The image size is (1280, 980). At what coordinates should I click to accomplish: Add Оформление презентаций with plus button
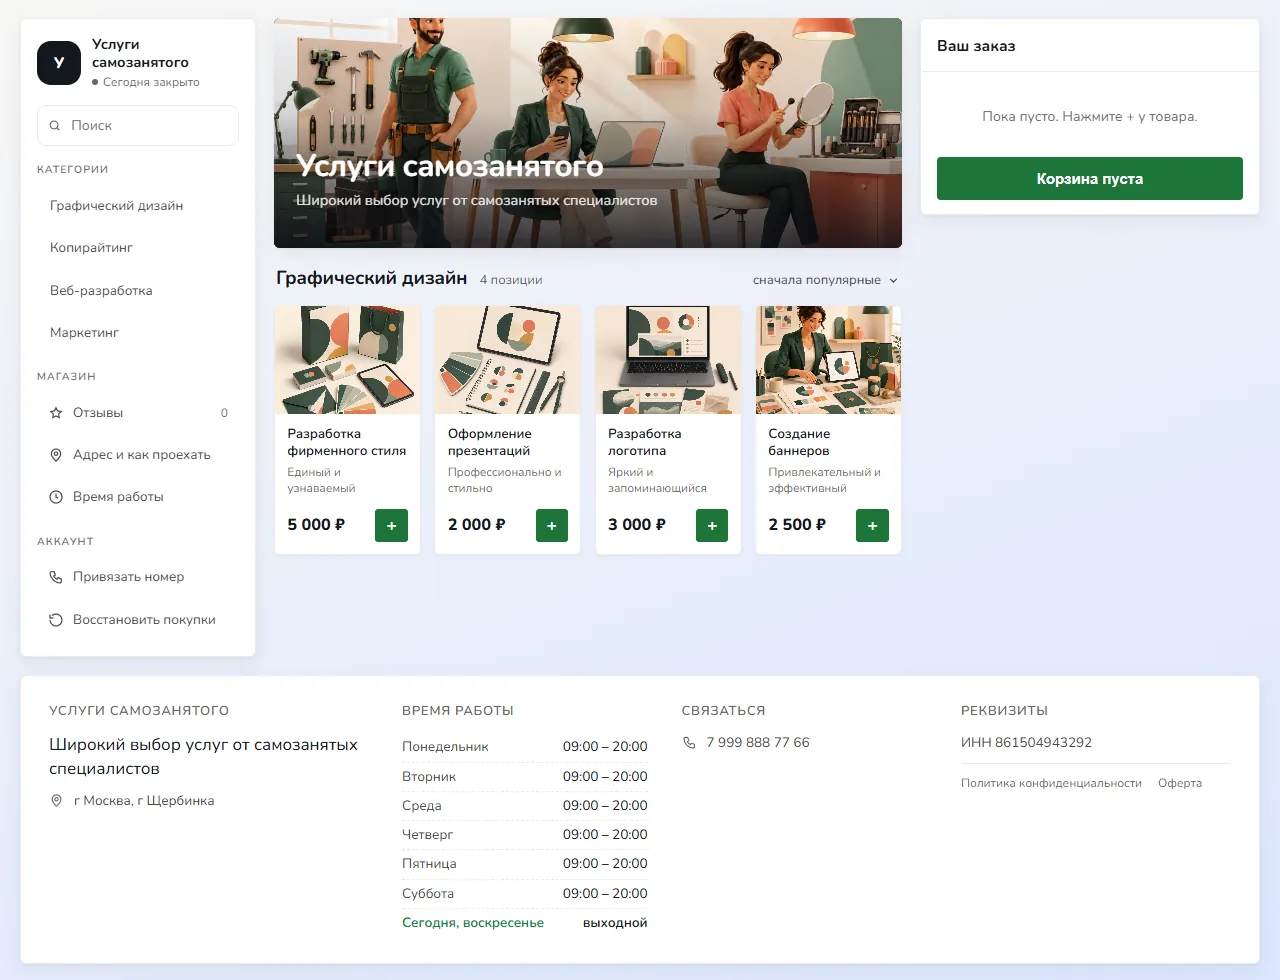(x=552, y=525)
